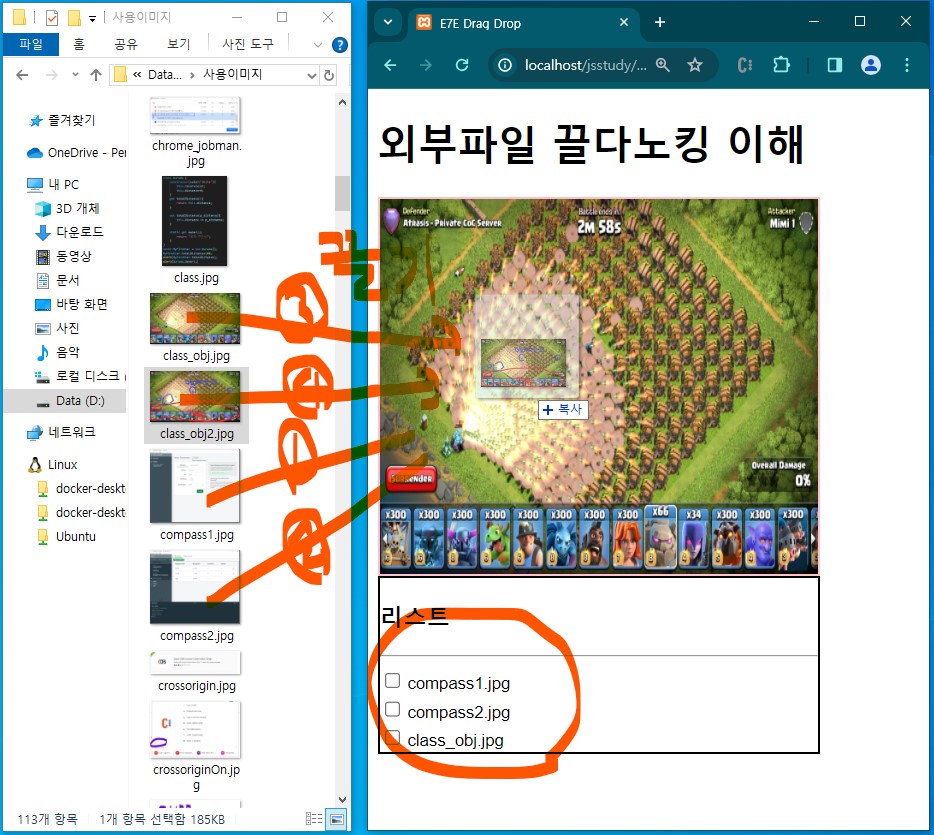Click the Explorer scrollbar up arrow
934x835 pixels.
342,102
